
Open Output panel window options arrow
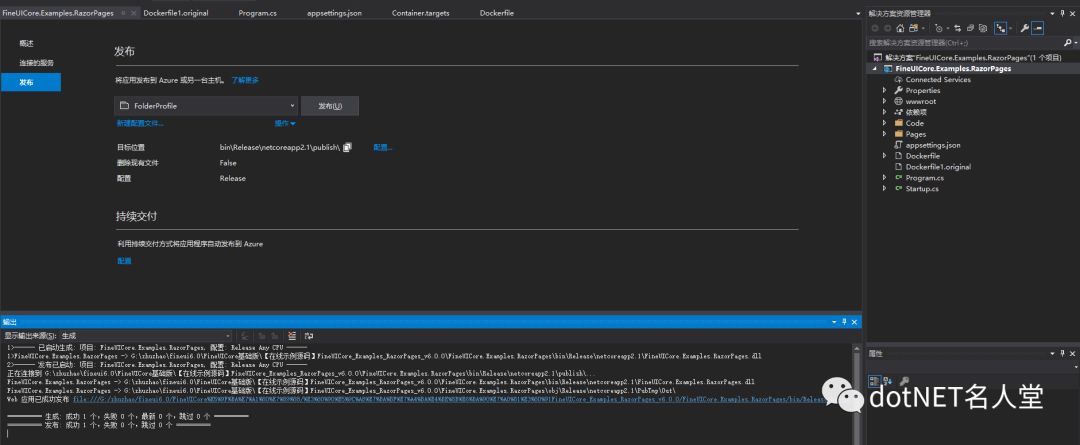click(x=834, y=322)
